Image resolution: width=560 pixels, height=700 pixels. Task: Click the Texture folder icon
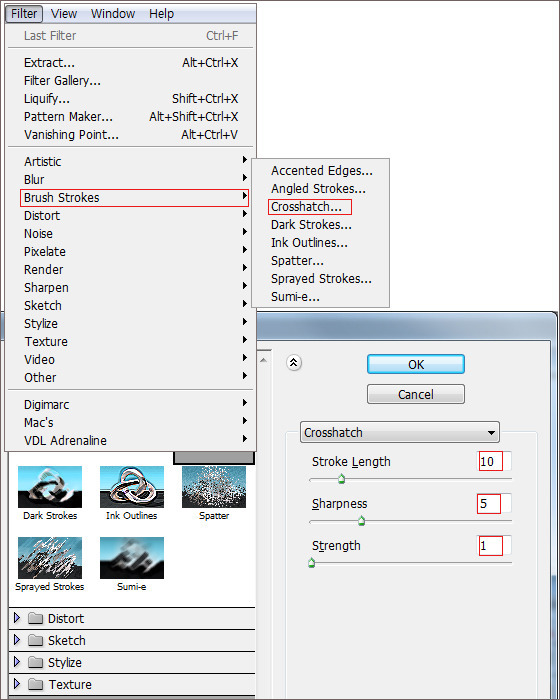[35, 684]
